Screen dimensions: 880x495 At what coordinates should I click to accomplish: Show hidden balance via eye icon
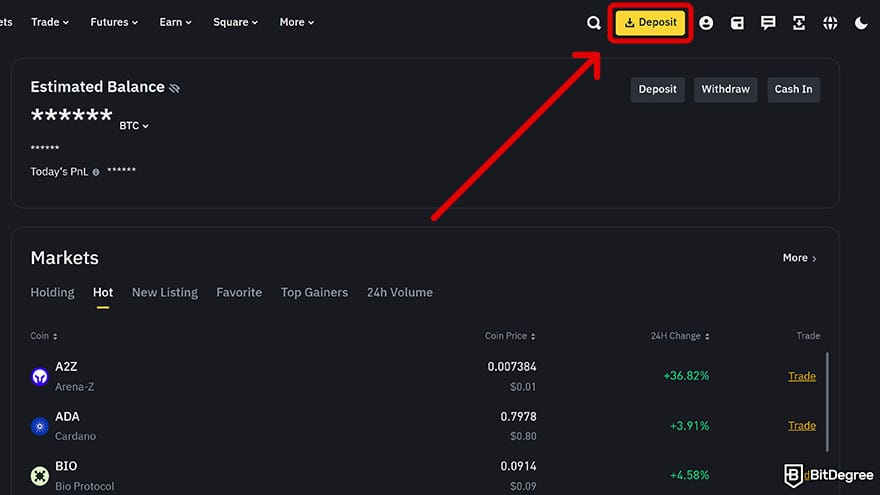175,88
